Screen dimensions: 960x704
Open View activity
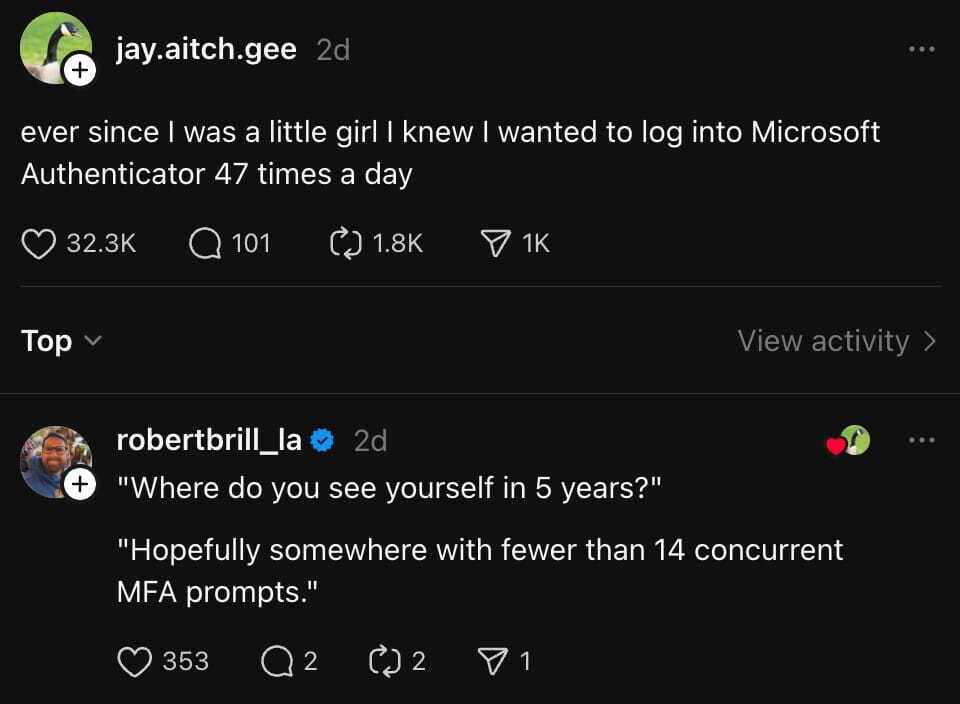(x=837, y=341)
